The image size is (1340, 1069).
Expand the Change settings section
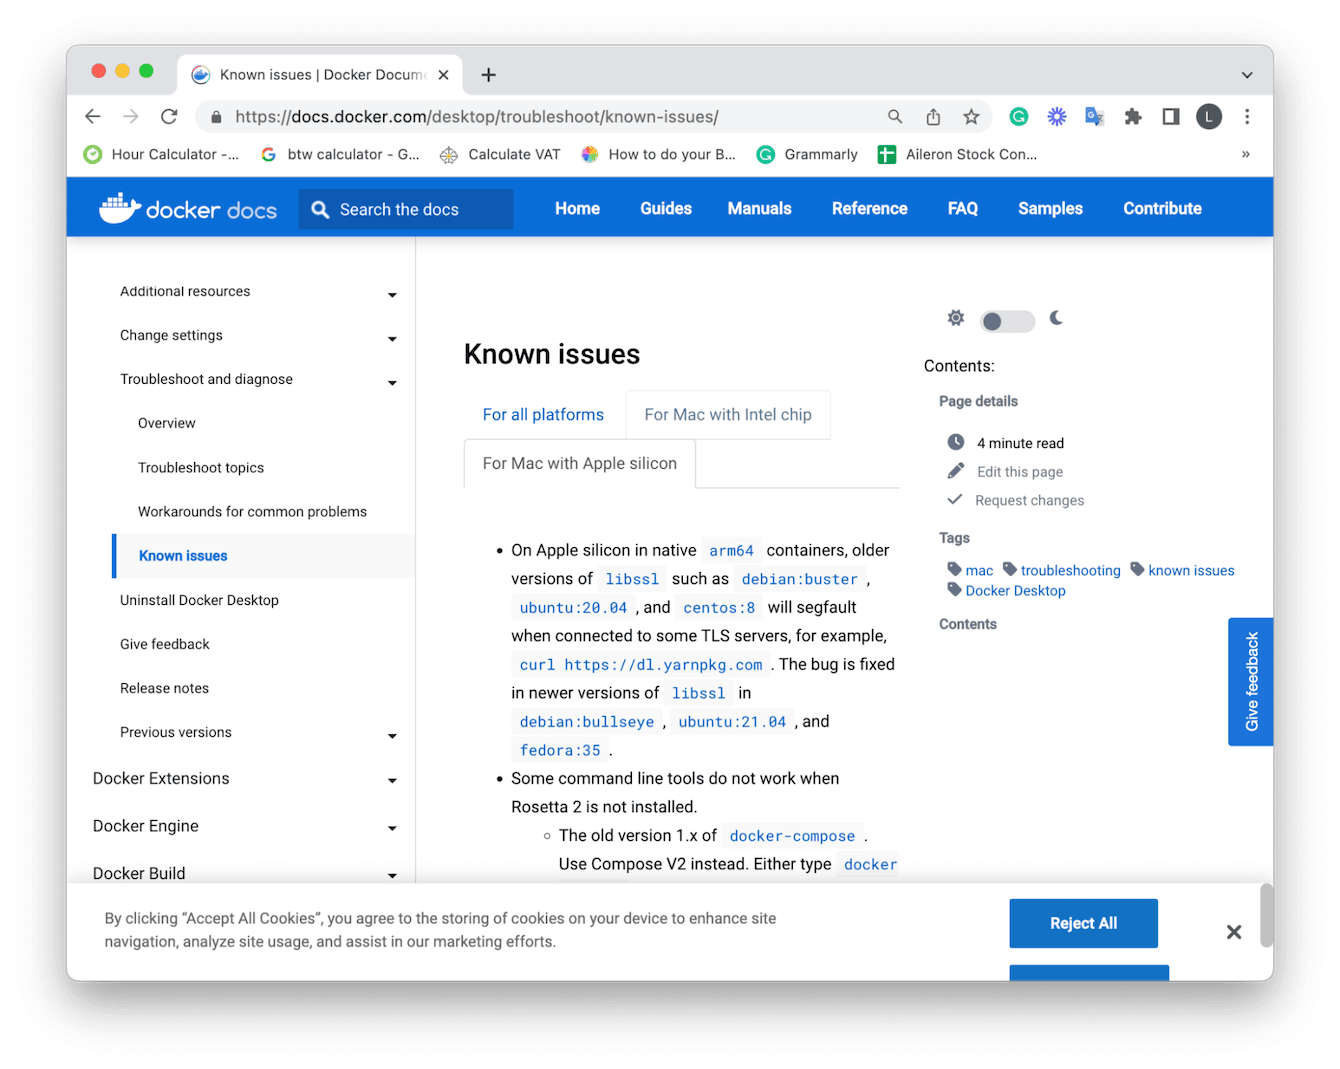coord(392,339)
